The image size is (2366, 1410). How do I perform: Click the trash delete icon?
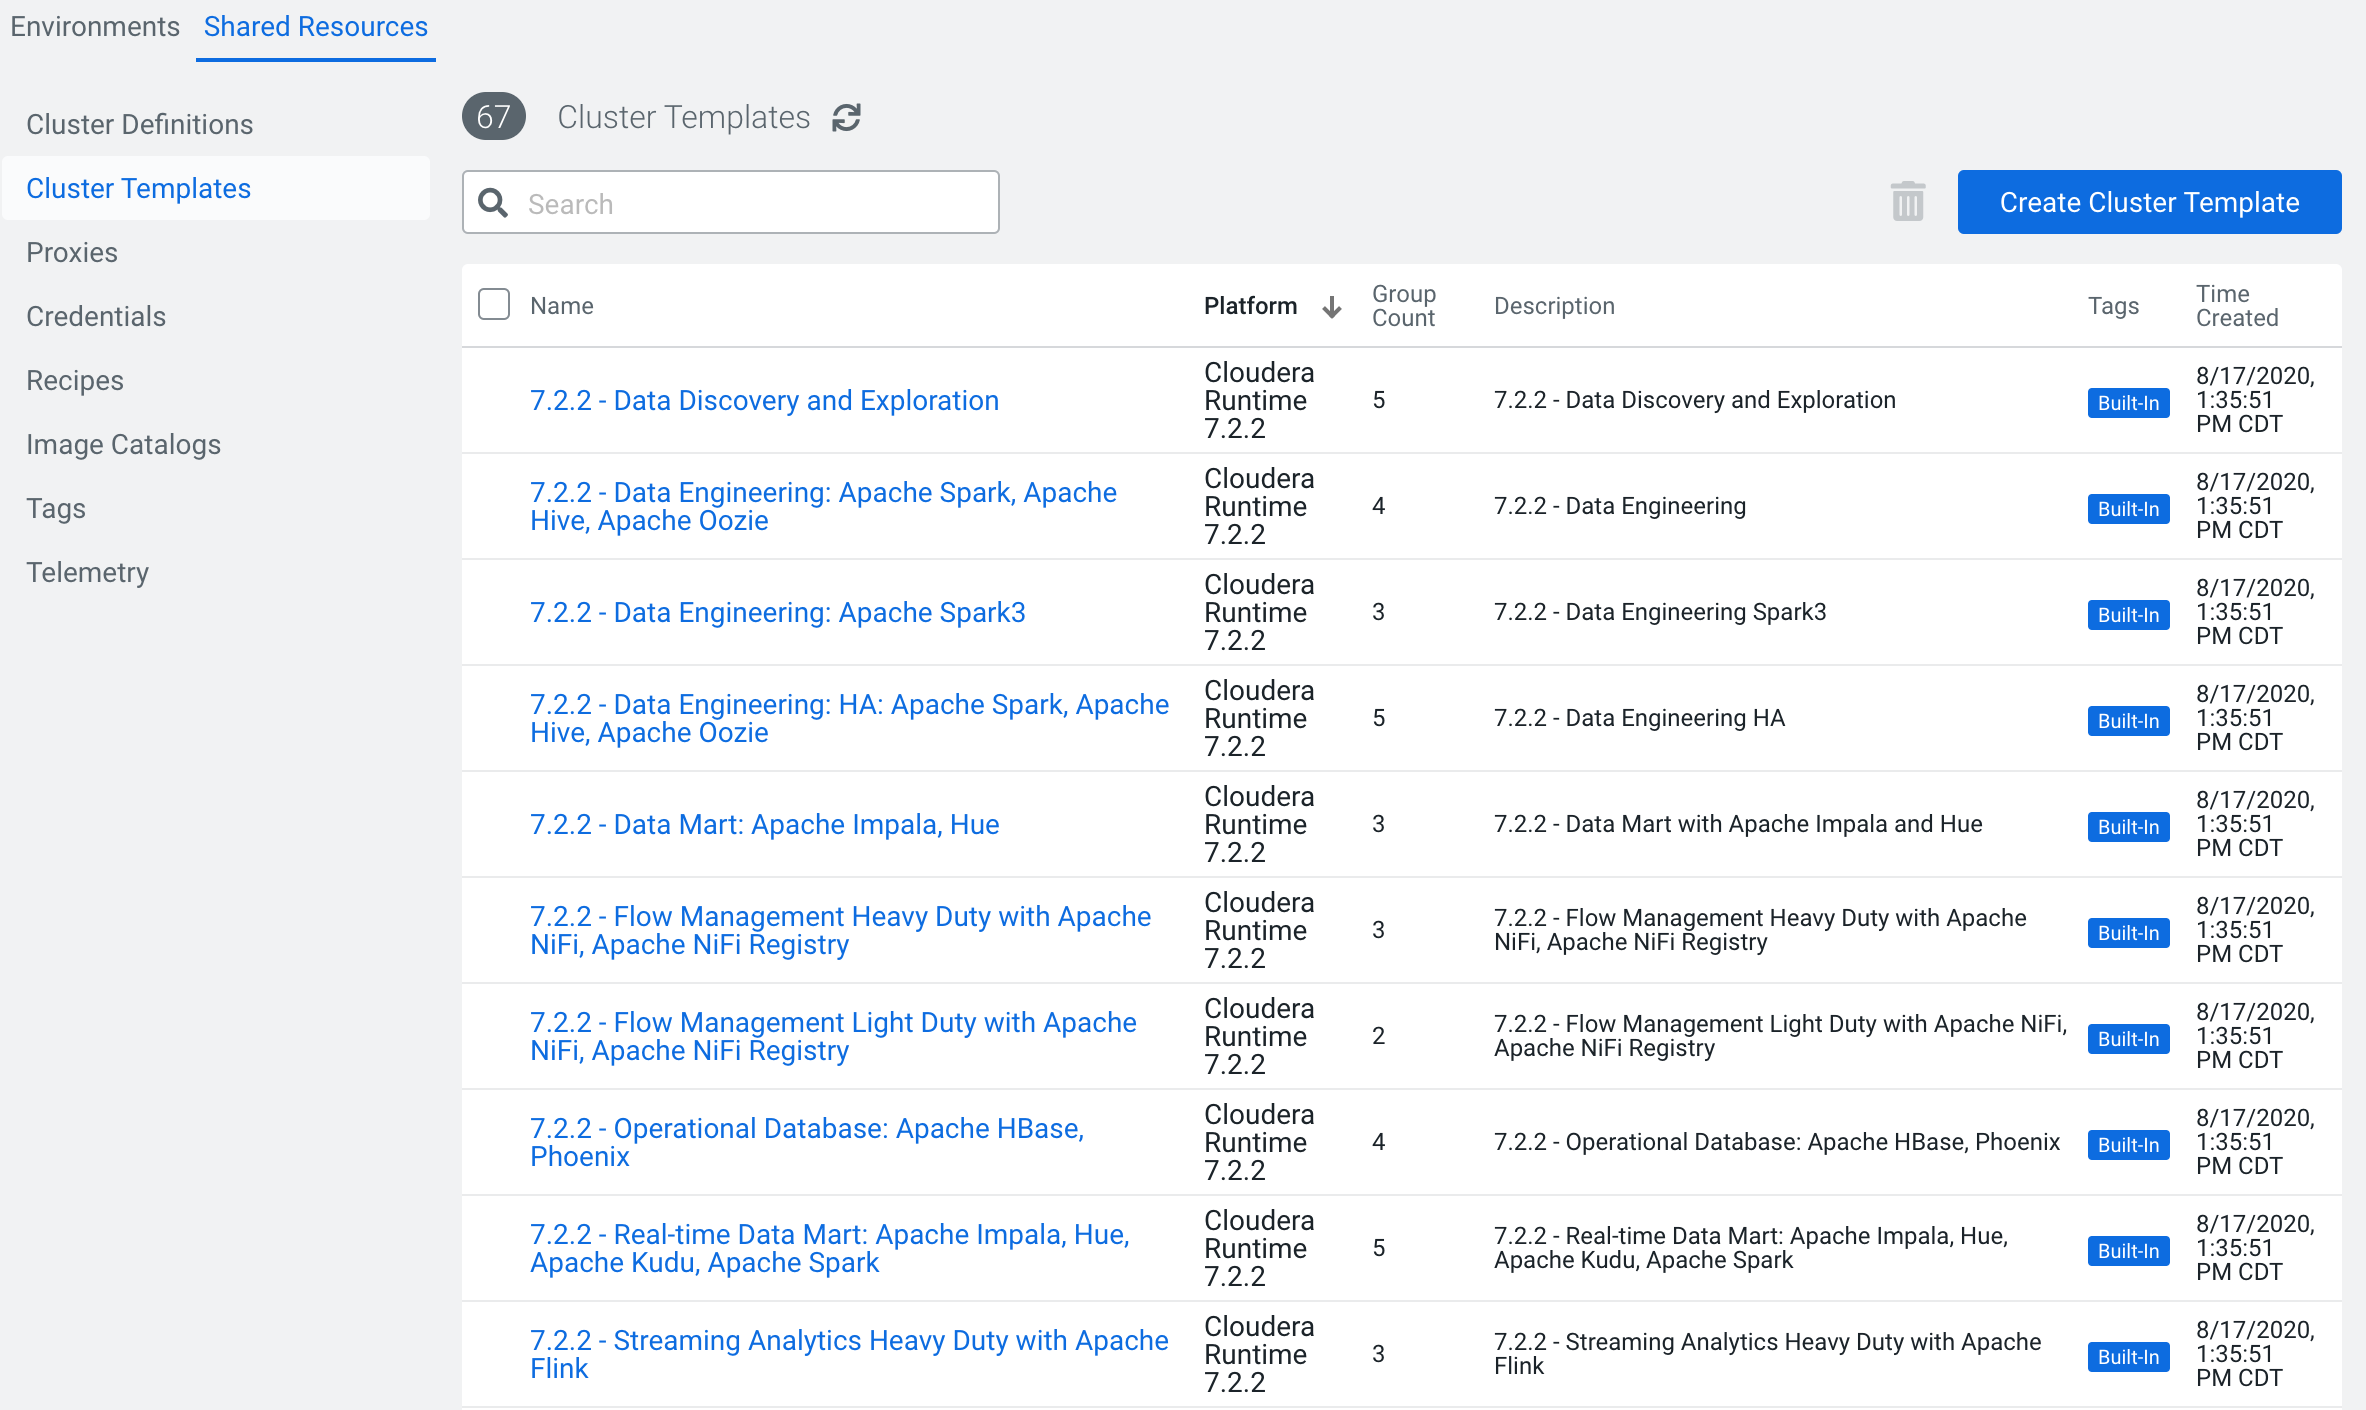pyautogui.click(x=1907, y=202)
